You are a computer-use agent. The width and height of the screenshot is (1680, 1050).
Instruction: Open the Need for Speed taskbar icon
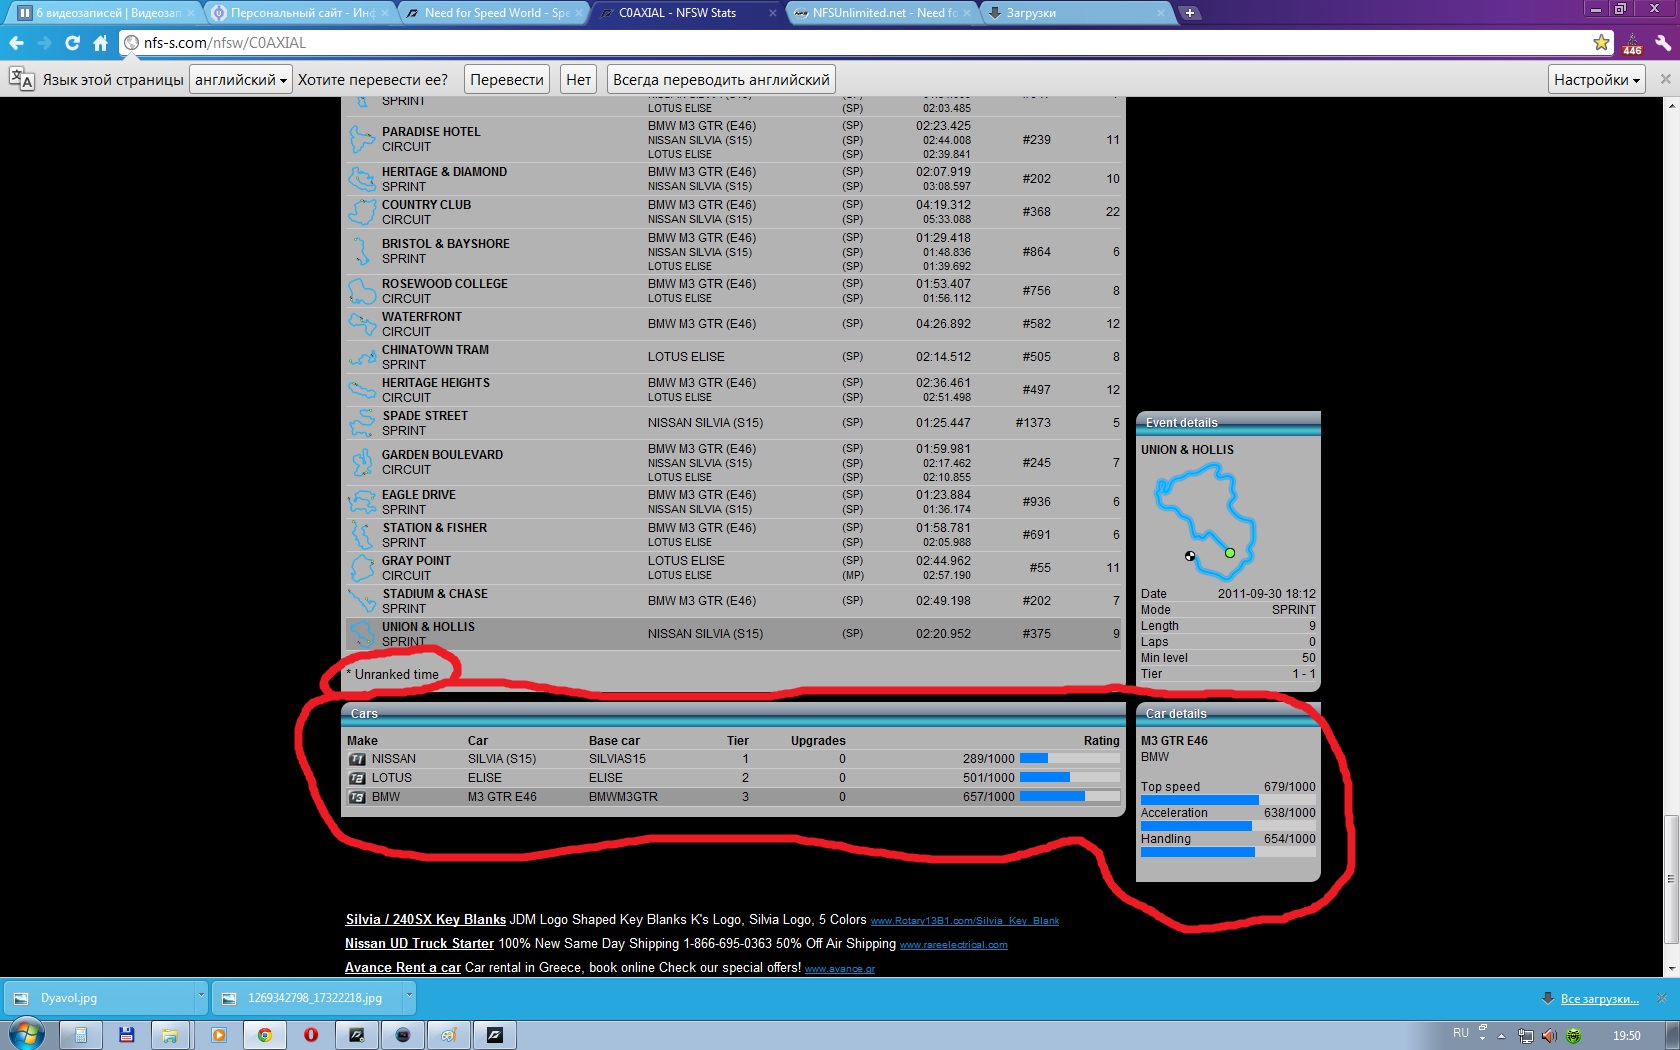point(495,1035)
